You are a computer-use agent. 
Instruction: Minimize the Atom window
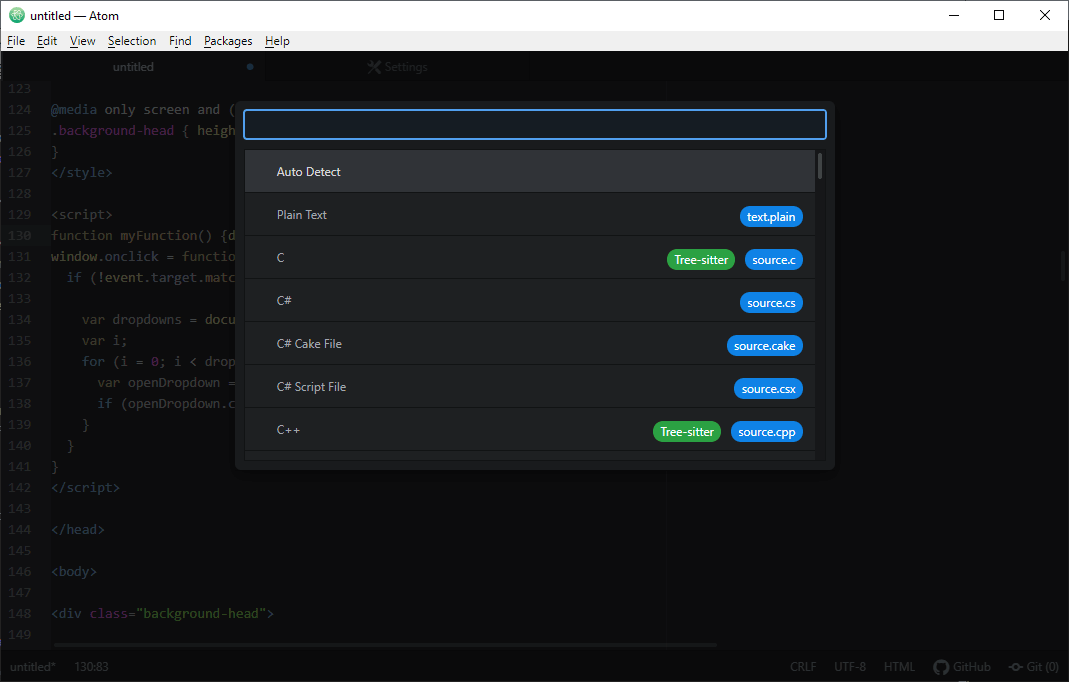tap(954, 15)
